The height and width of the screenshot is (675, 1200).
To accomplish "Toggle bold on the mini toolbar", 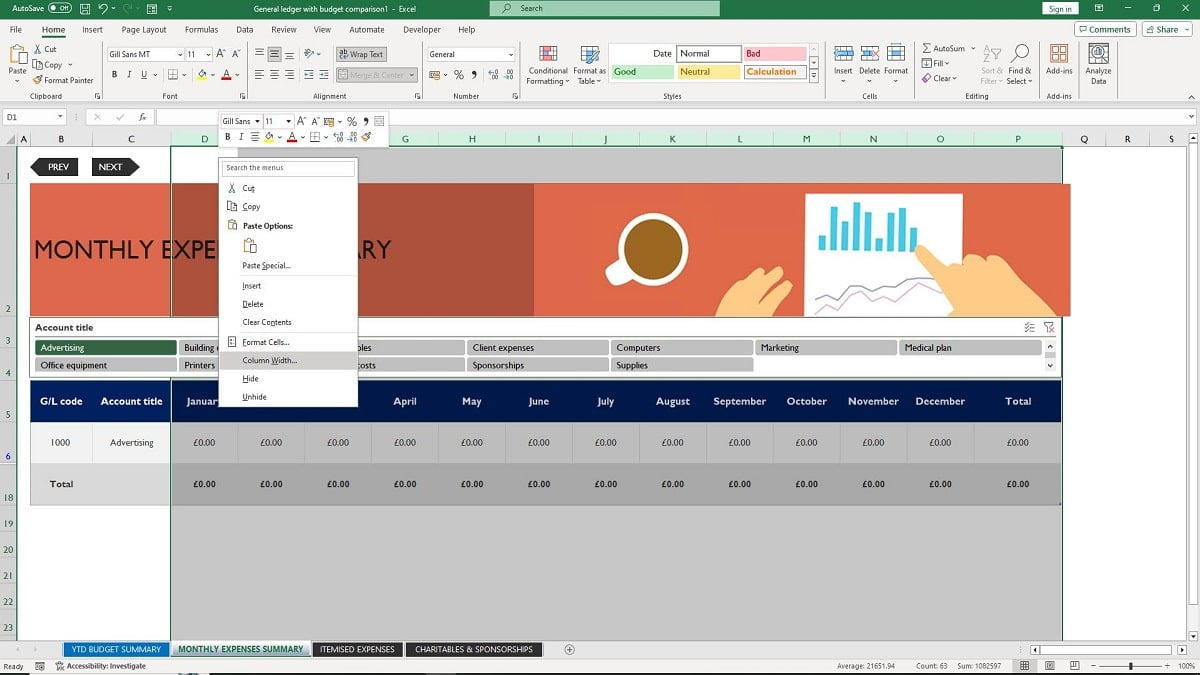I will 227,137.
